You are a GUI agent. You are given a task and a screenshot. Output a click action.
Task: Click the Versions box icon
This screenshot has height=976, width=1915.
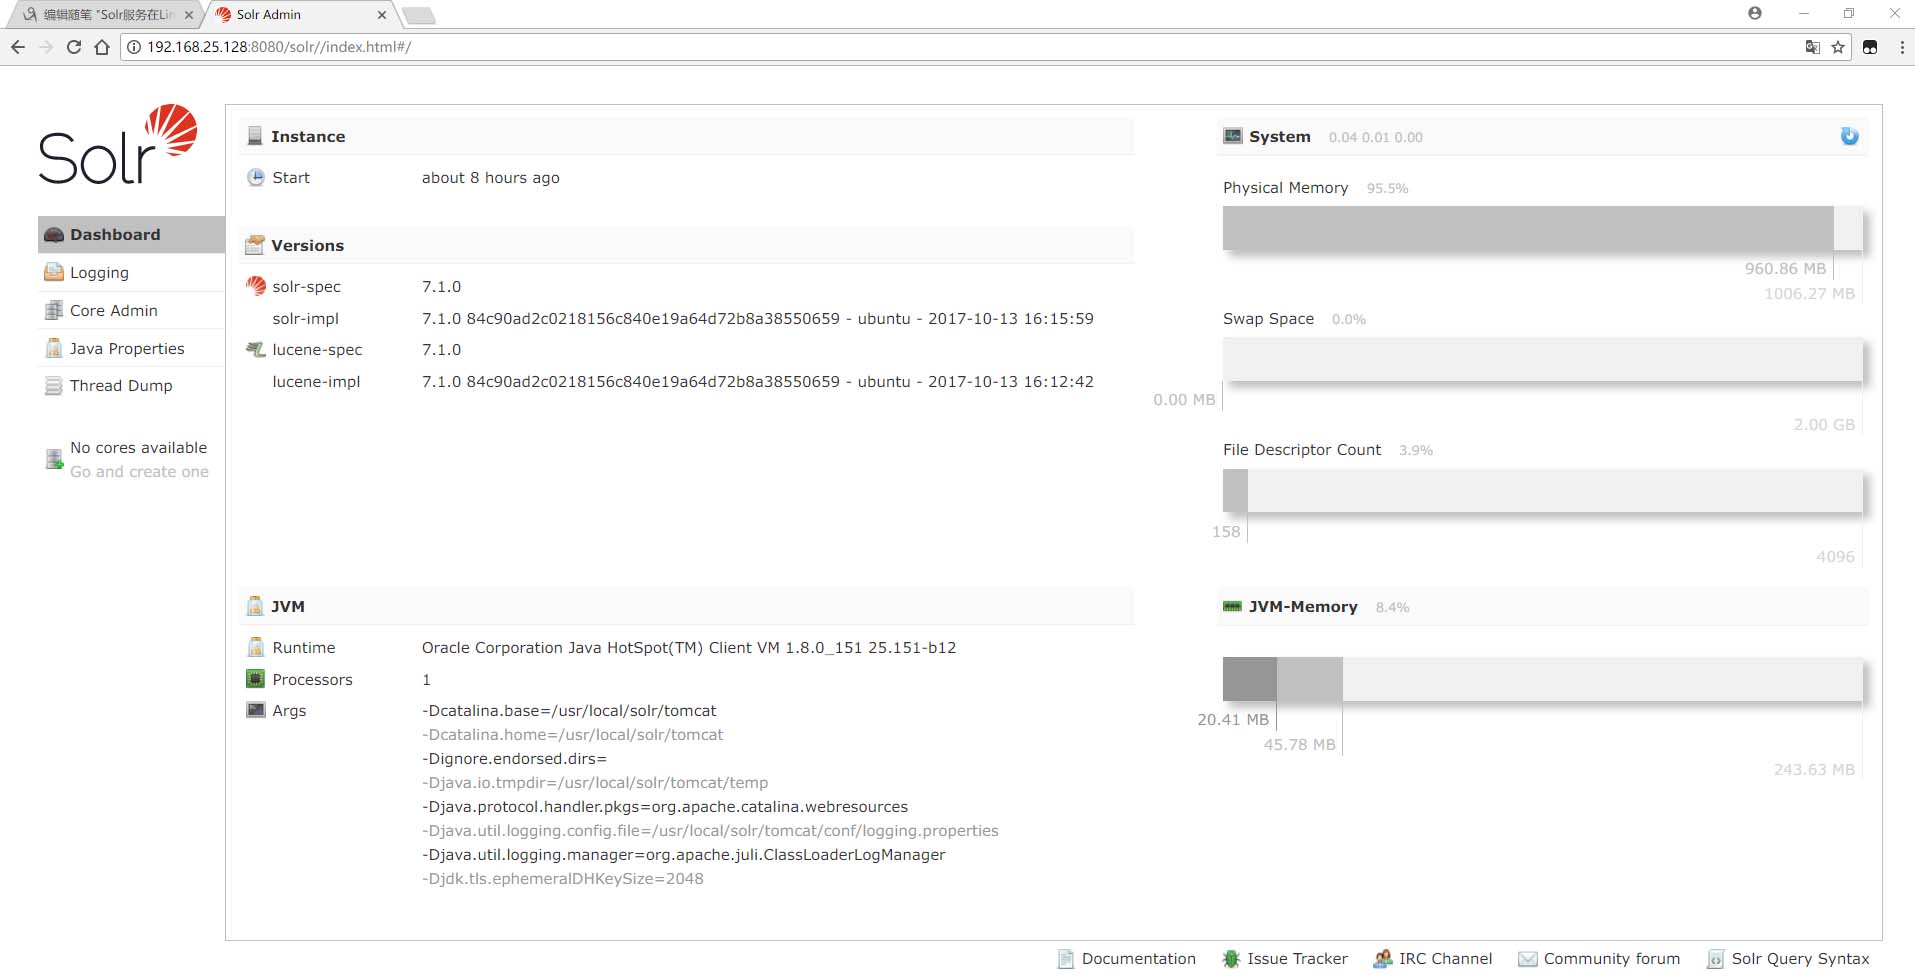pos(255,245)
